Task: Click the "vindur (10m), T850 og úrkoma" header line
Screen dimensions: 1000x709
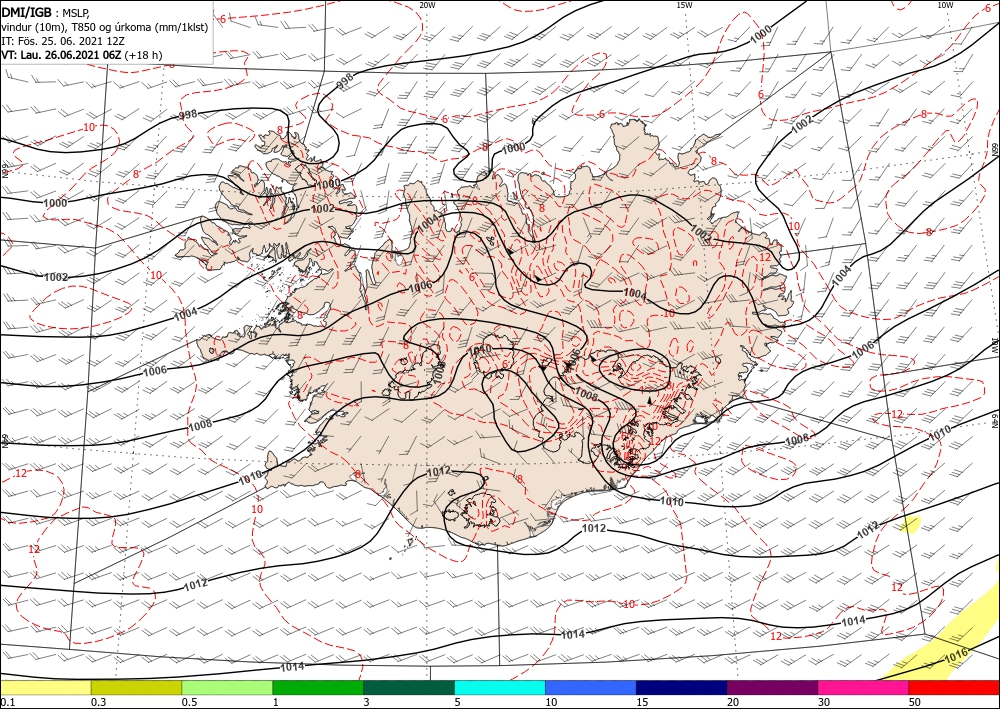Action: point(105,27)
